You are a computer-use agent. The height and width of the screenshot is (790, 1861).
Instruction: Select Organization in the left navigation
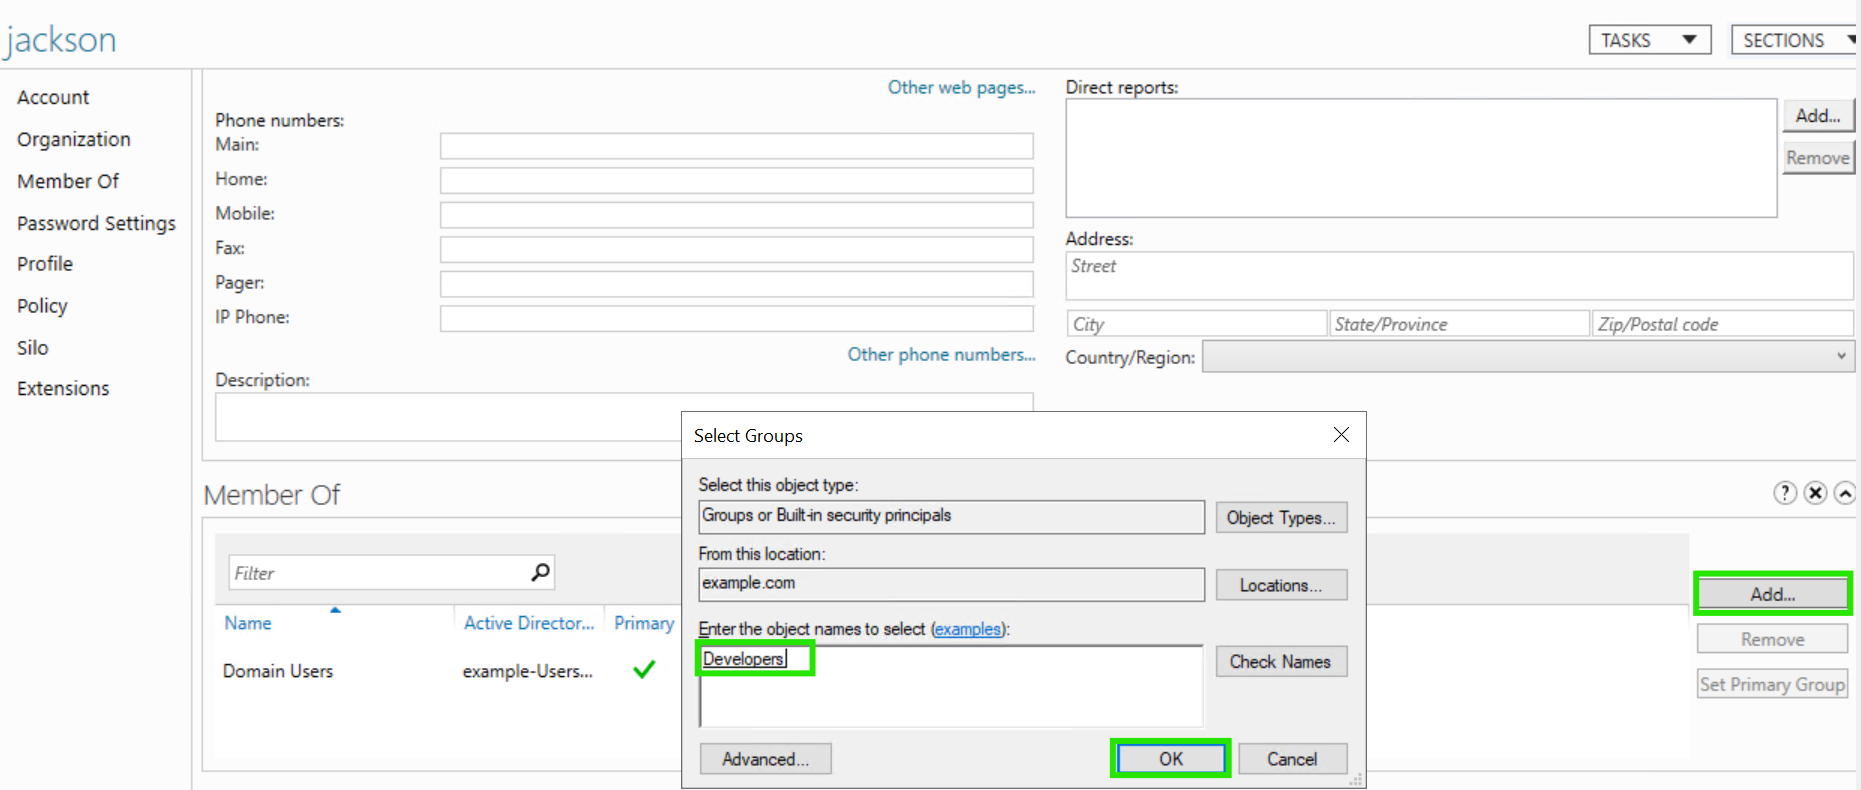[x=74, y=139]
